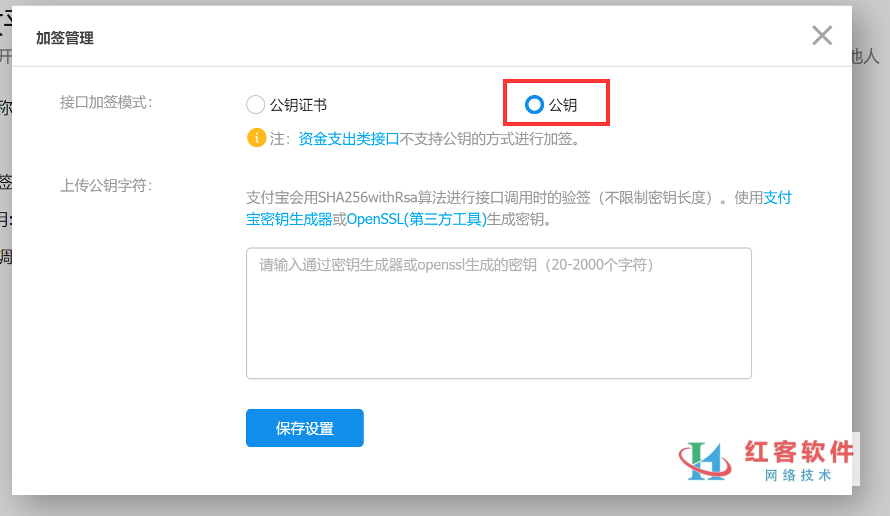890x516 pixels.
Task: Open the OpenSSL(第三方工具) link
Action: click(x=417, y=219)
